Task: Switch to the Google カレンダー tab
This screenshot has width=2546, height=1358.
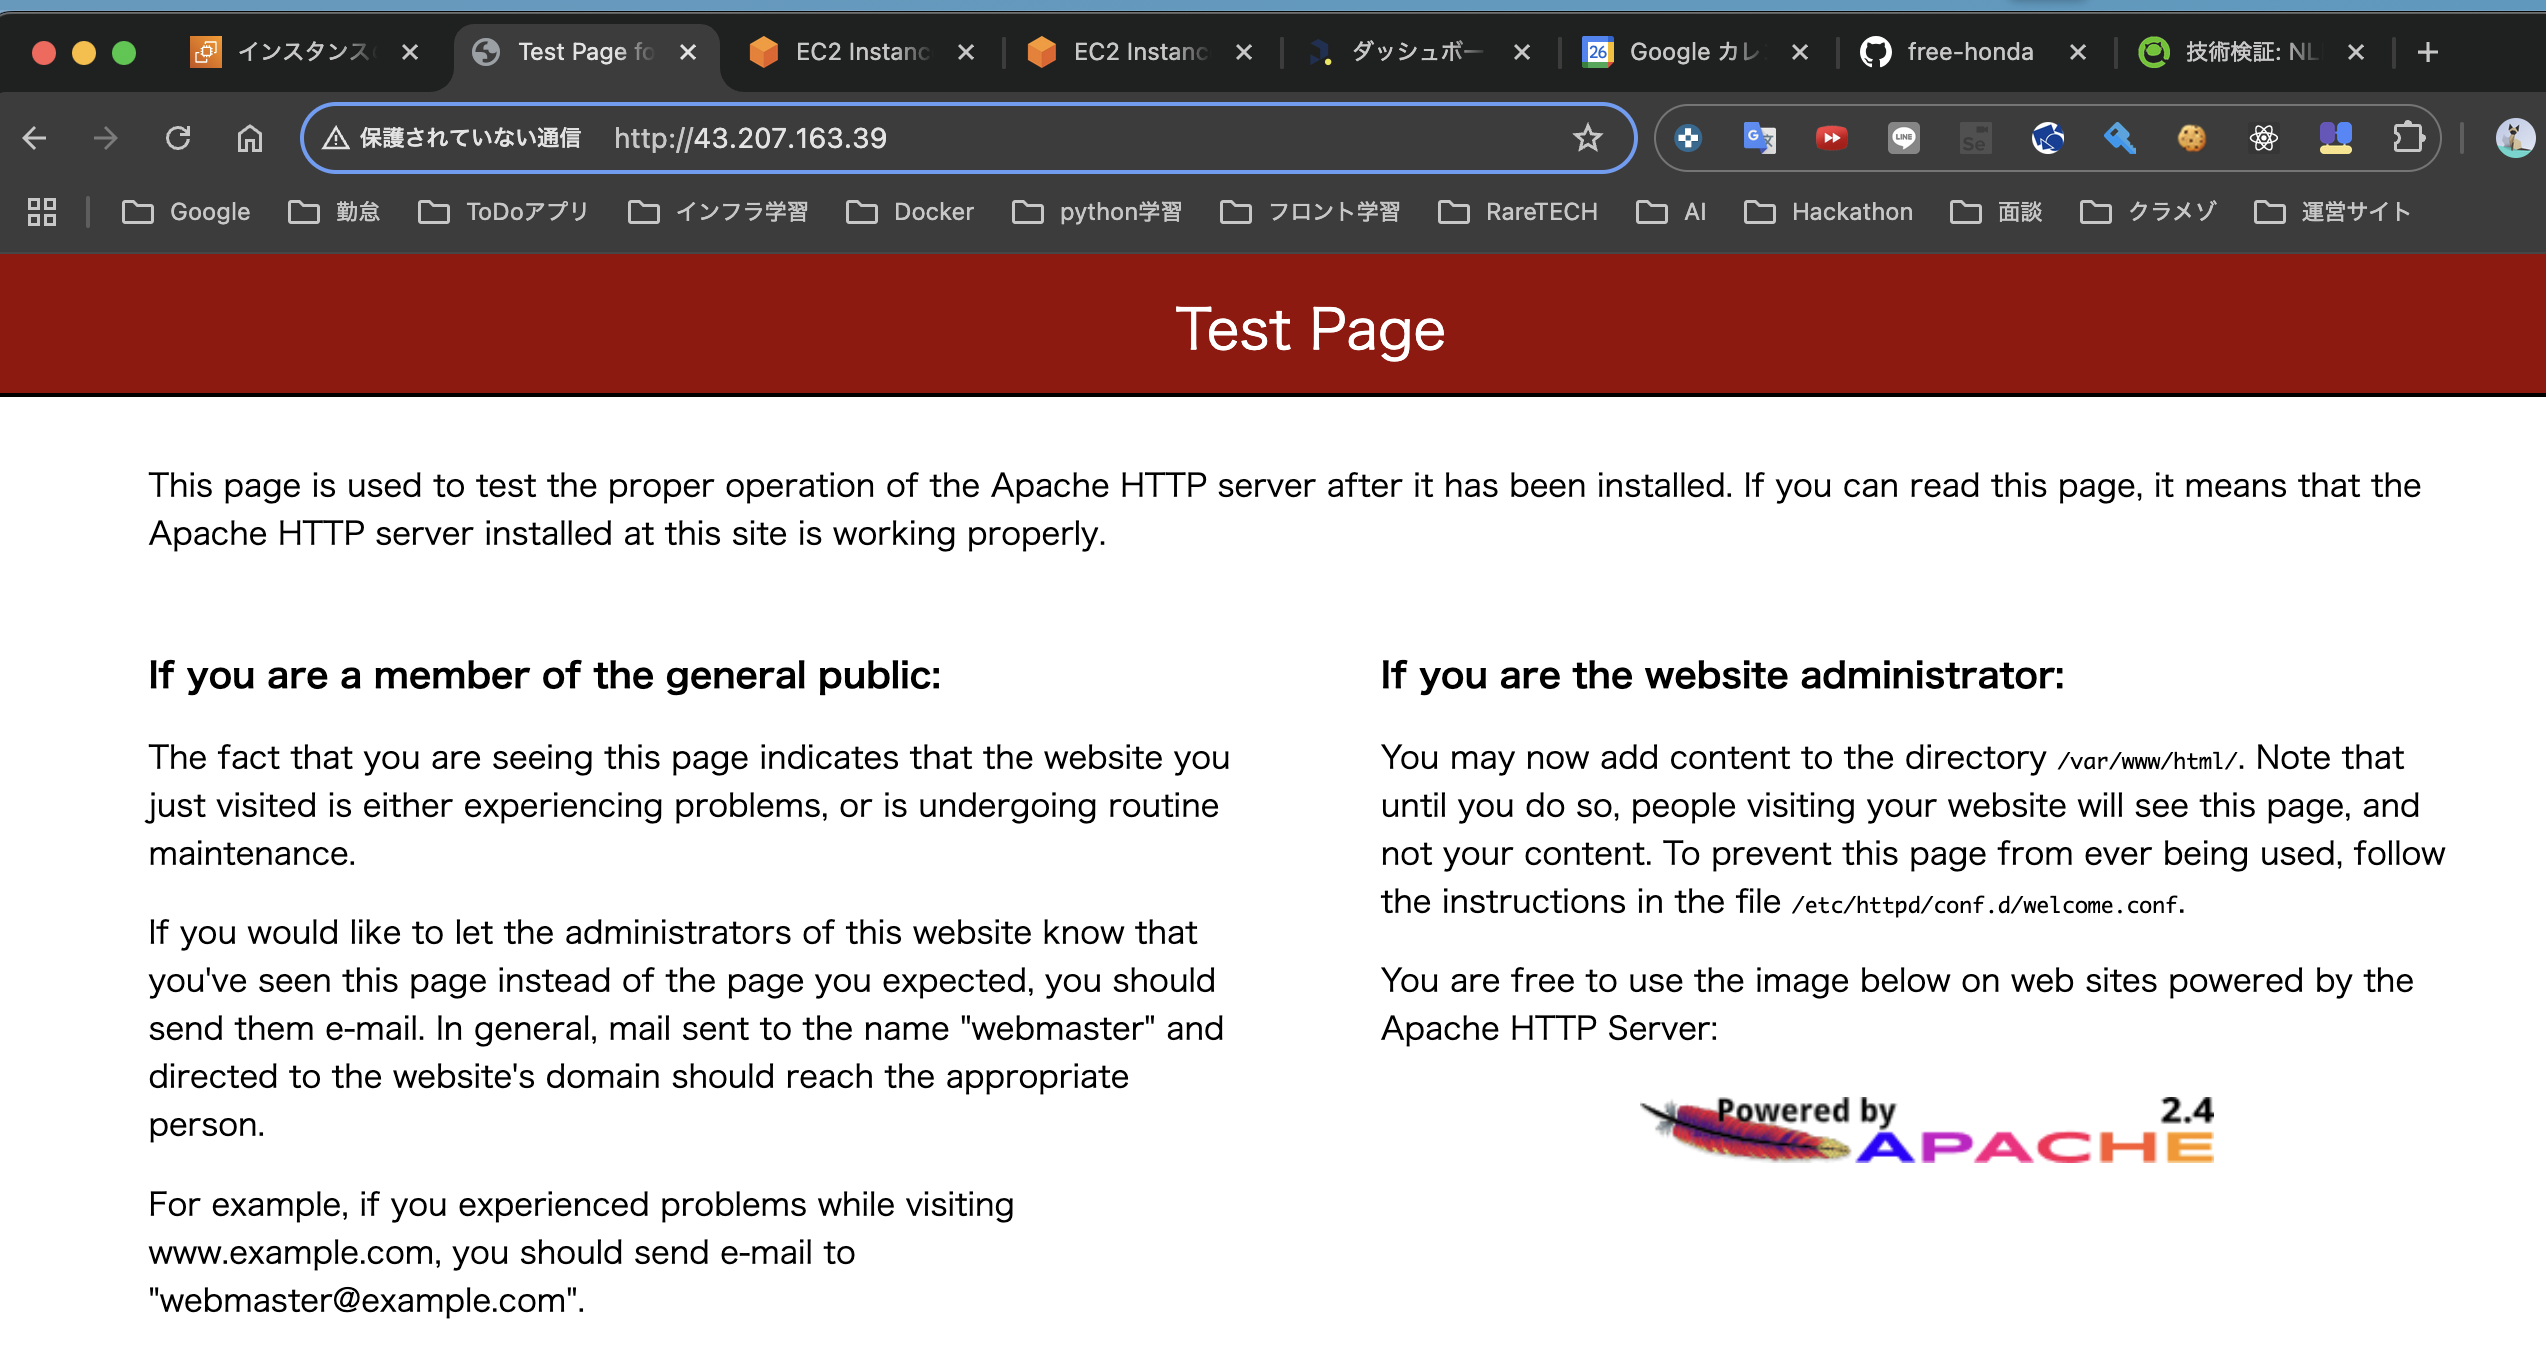Action: point(1692,51)
